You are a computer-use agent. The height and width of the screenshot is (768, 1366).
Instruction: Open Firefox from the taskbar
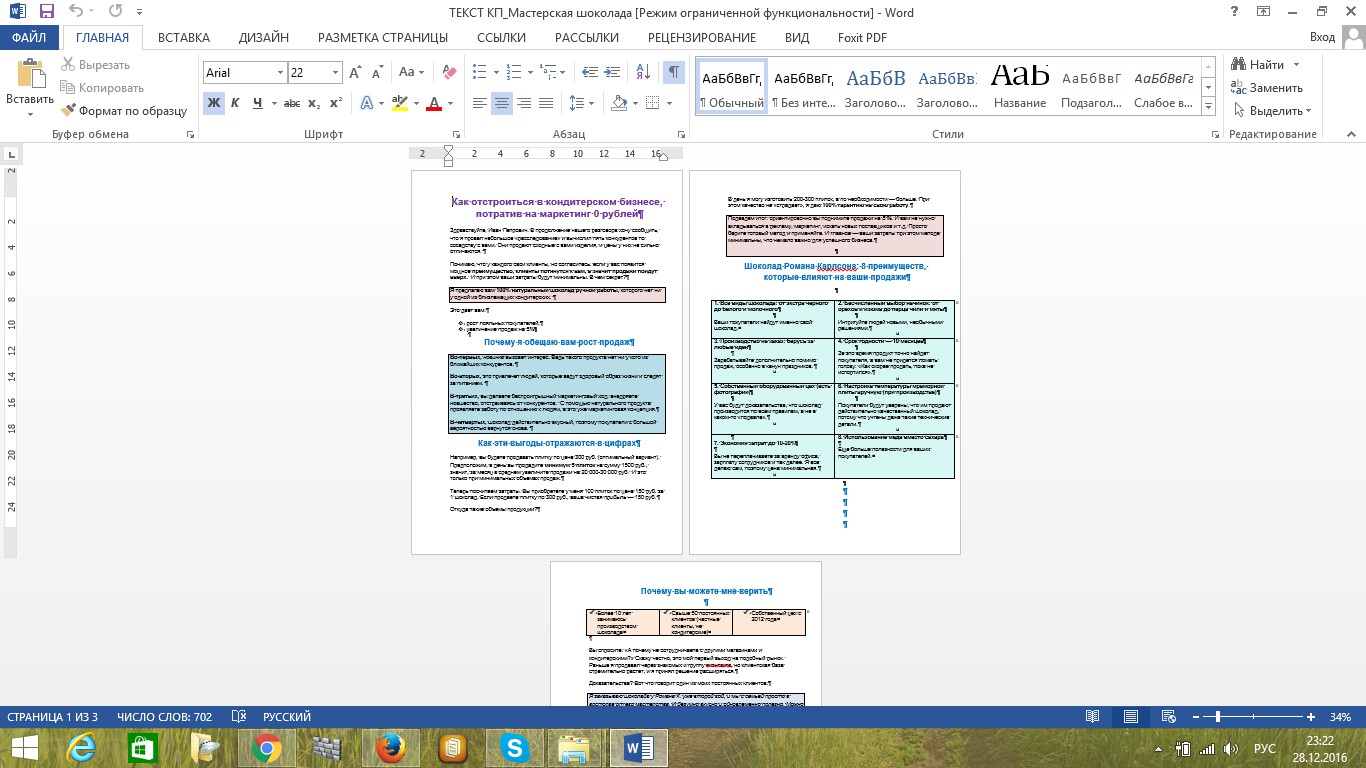(389, 747)
